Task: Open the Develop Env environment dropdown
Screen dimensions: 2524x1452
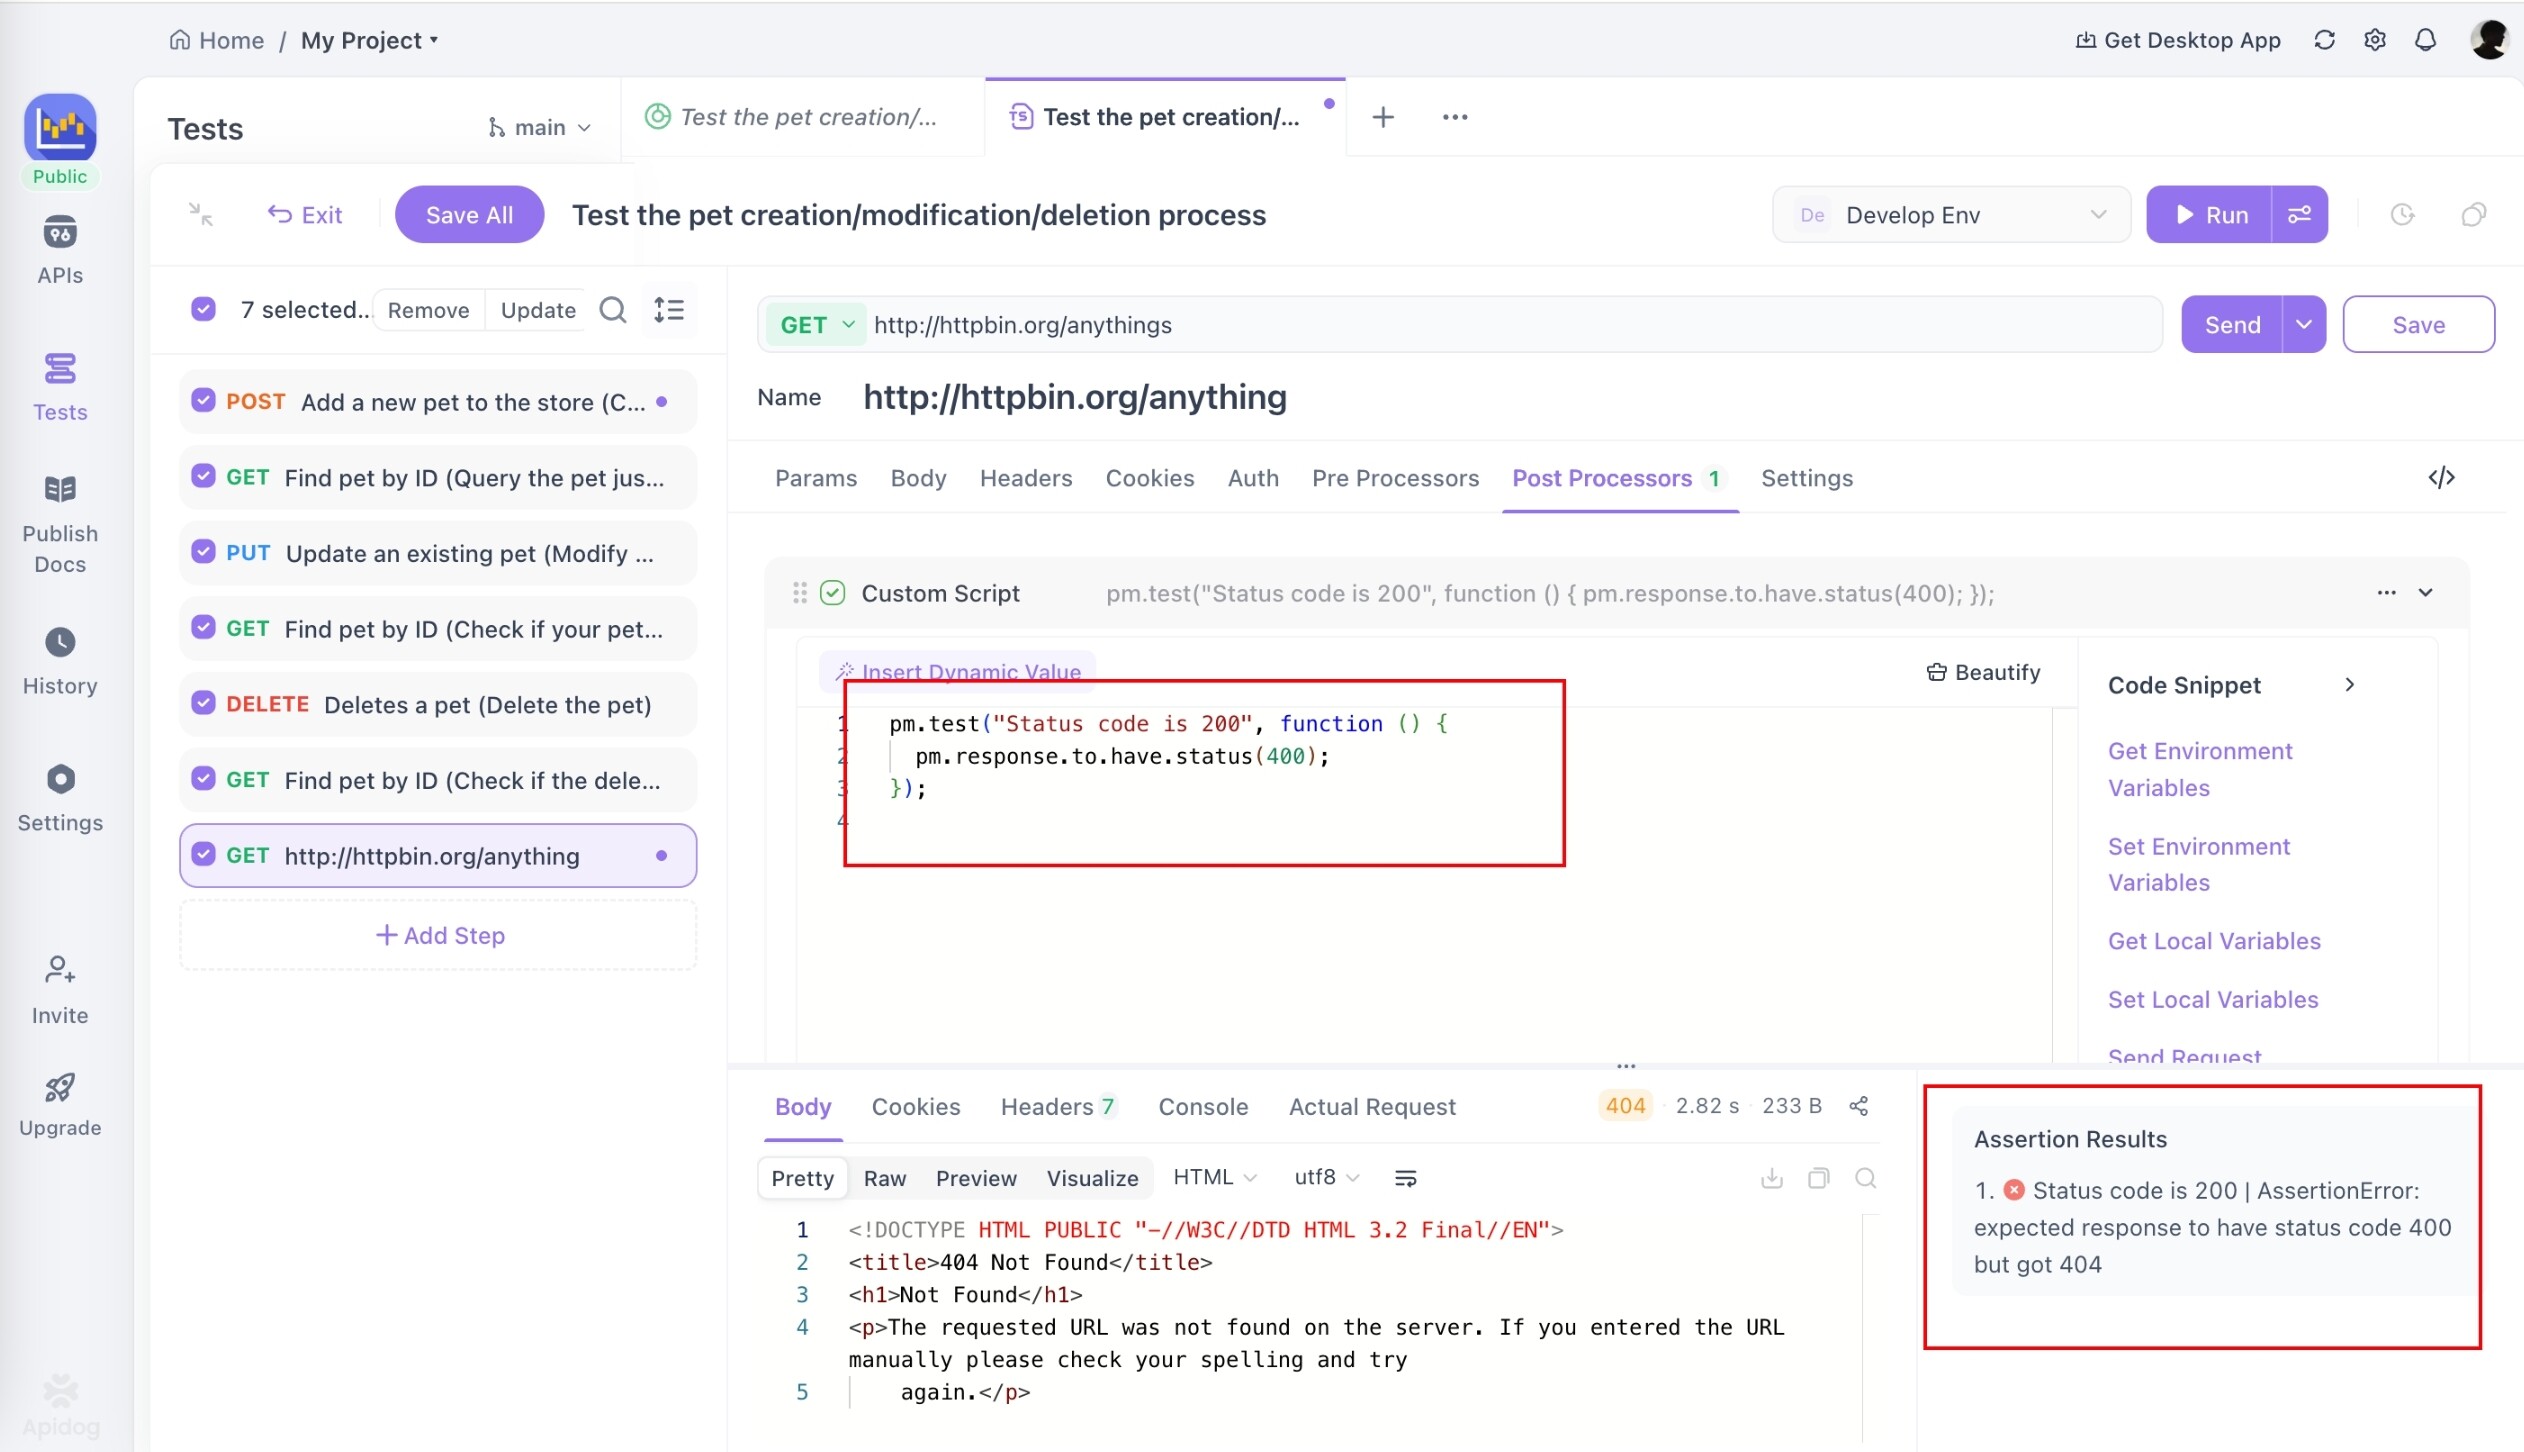Action: pos(1950,215)
